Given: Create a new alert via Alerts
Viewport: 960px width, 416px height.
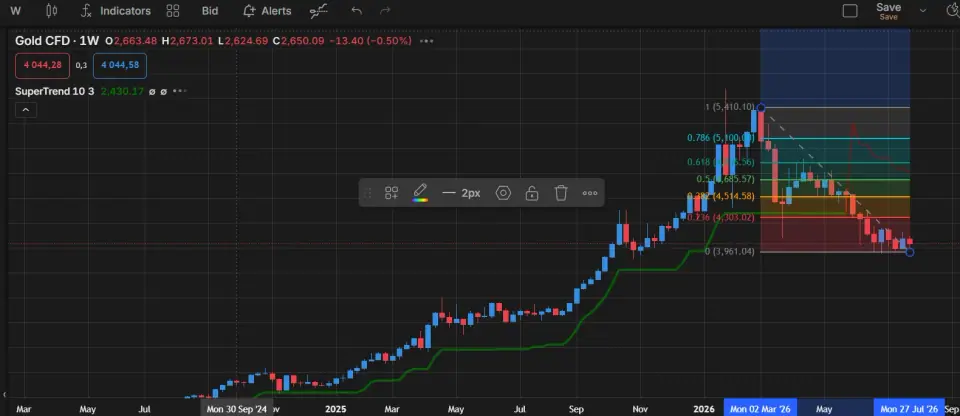Looking at the screenshot, I should click(267, 11).
